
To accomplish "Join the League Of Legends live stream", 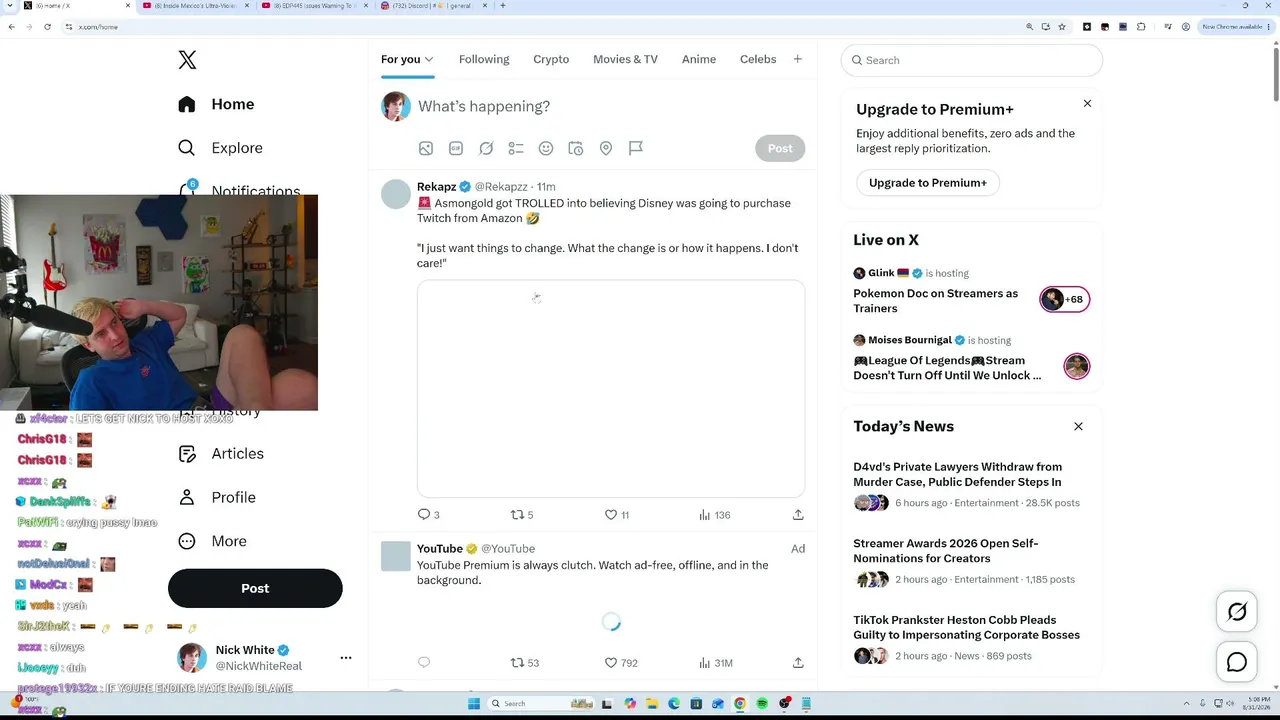I will click(x=947, y=368).
